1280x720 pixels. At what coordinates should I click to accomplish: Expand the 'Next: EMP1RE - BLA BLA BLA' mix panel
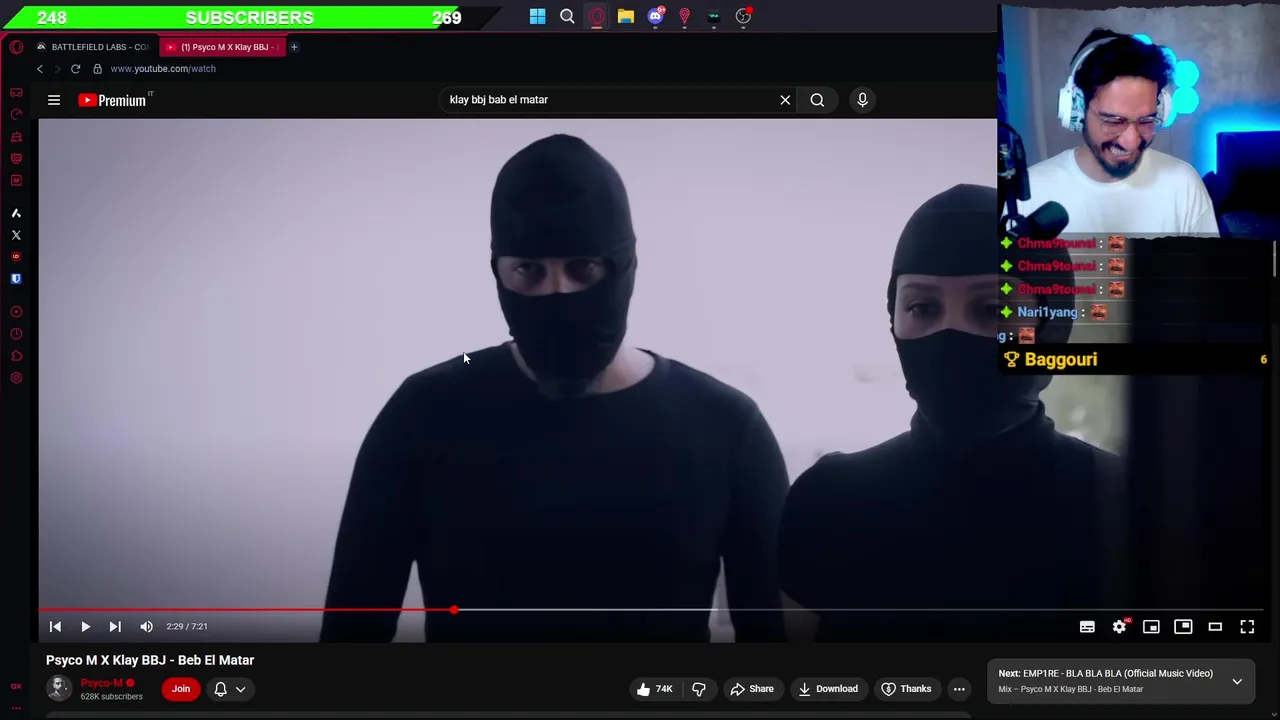tap(1237, 681)
